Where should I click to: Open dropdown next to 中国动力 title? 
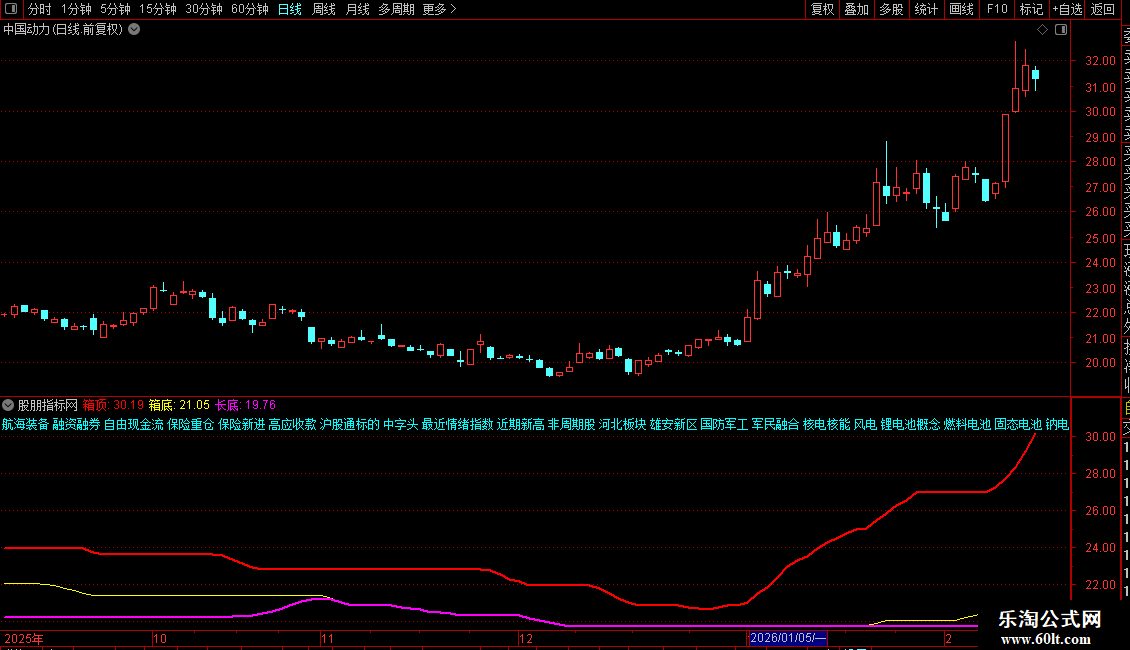134,30
